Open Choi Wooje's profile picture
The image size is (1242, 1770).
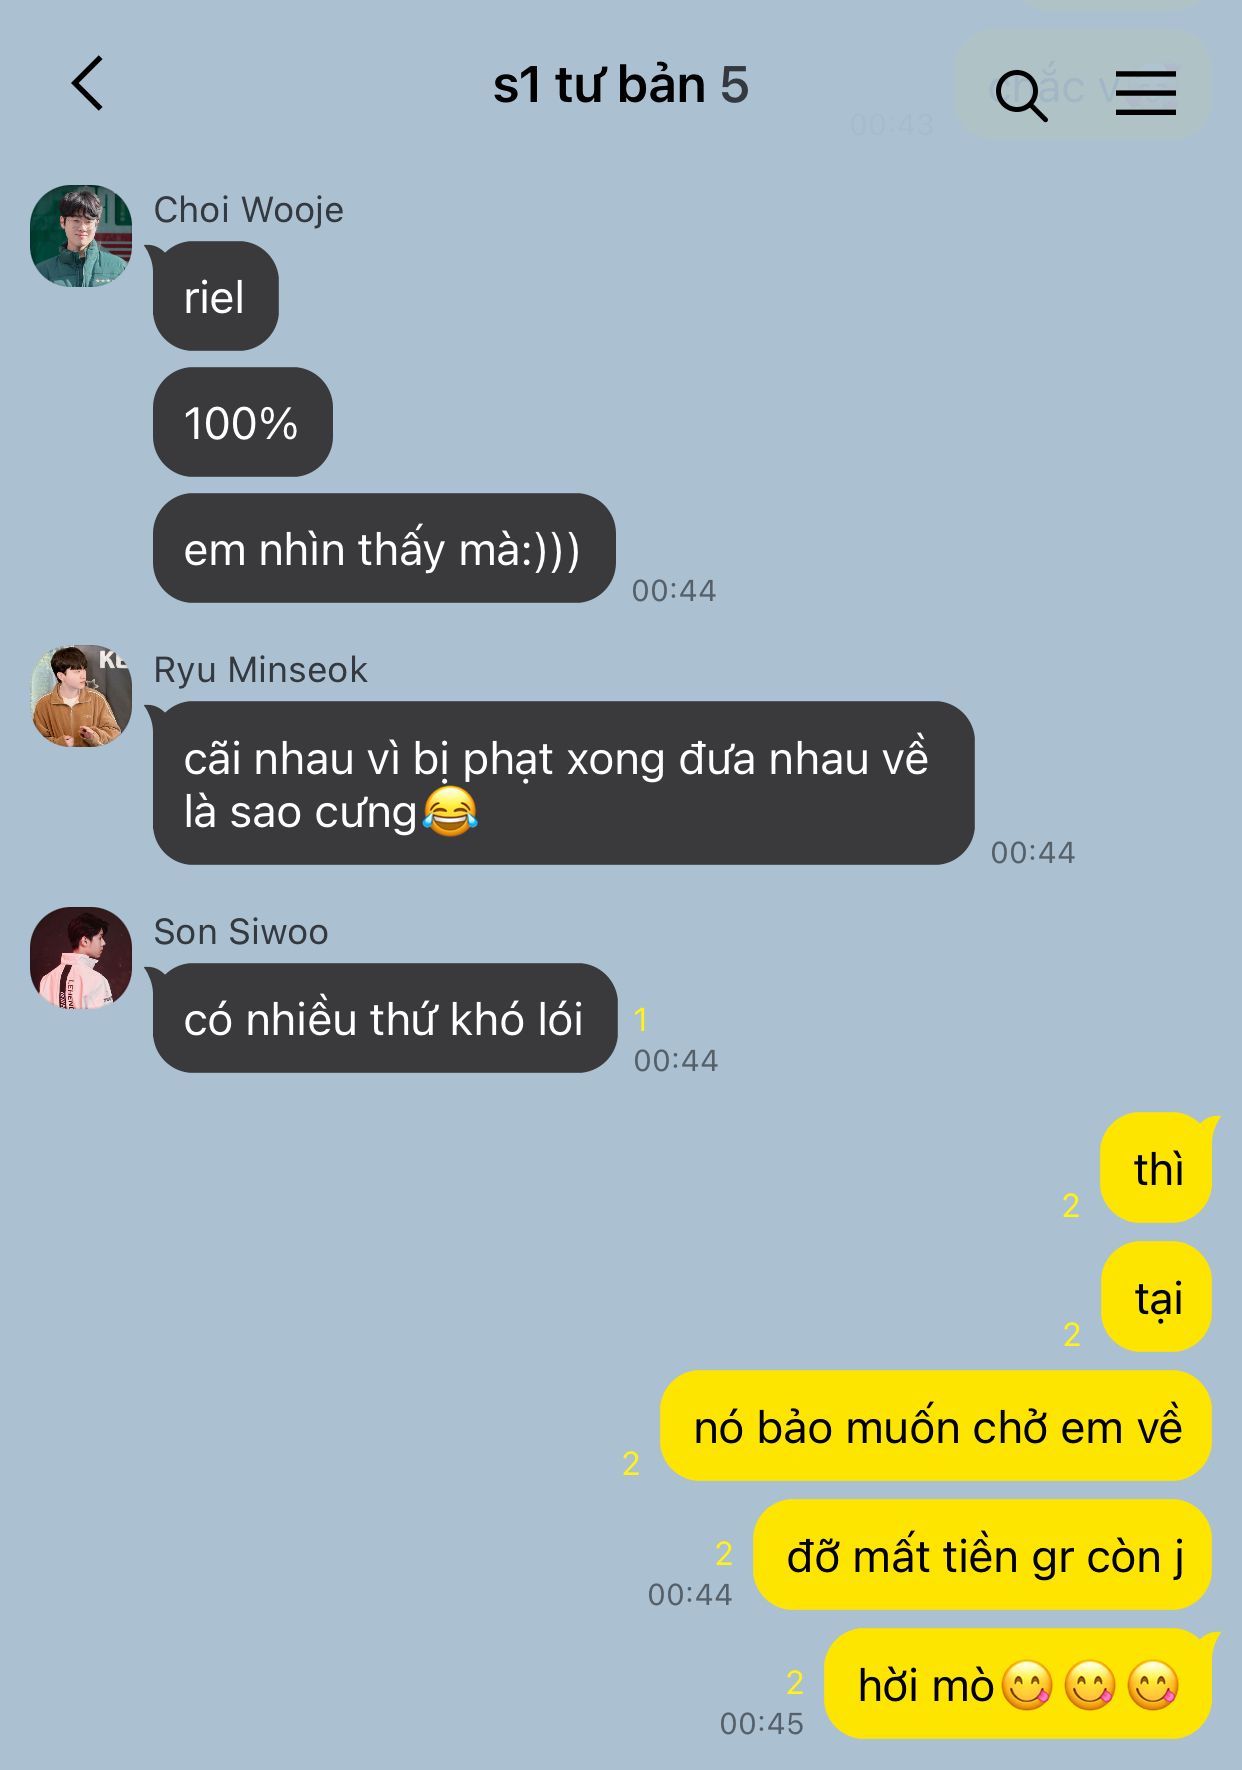[x=81, y=236]
